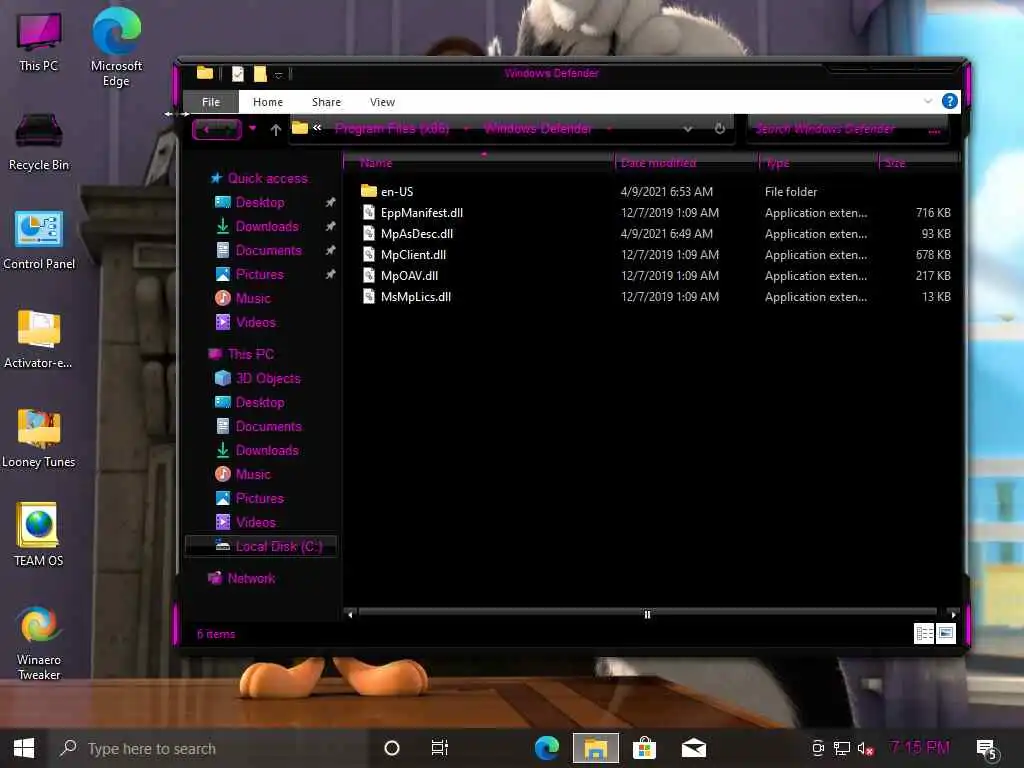Open the File menu tab
This screenshot has height=768, width=1024.
(211, 102)
